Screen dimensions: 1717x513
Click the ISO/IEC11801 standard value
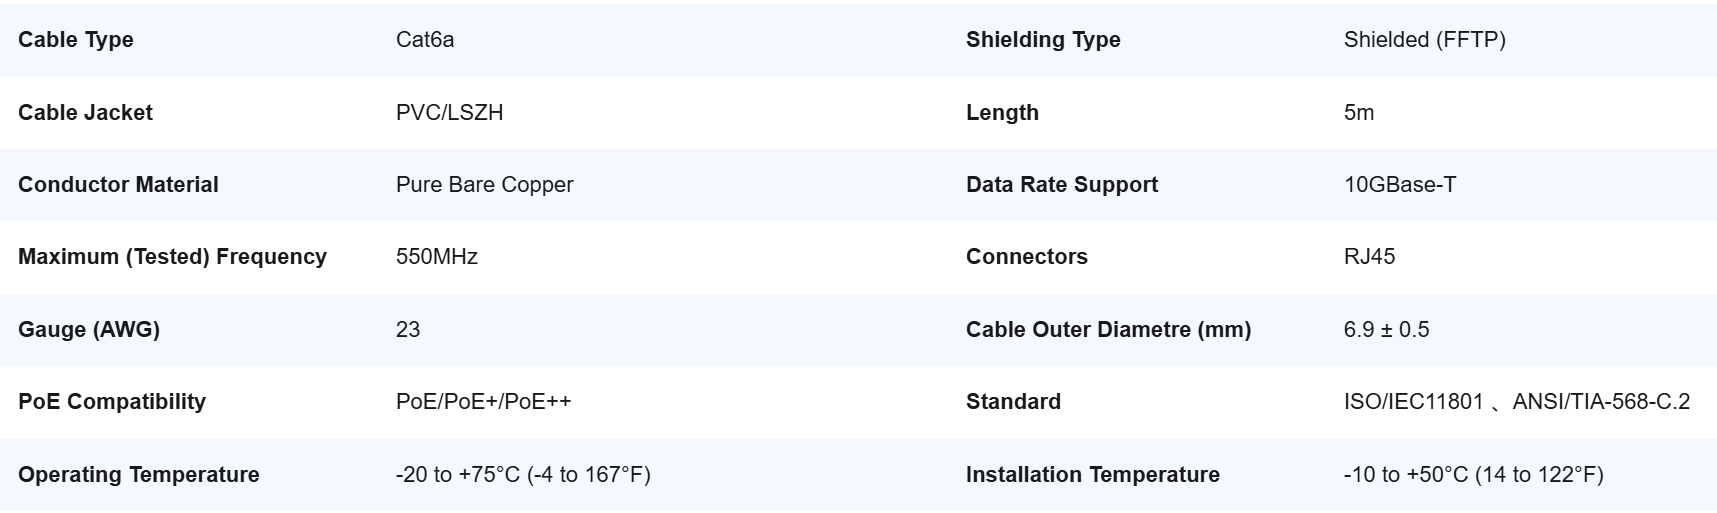tap(1414, 401)
